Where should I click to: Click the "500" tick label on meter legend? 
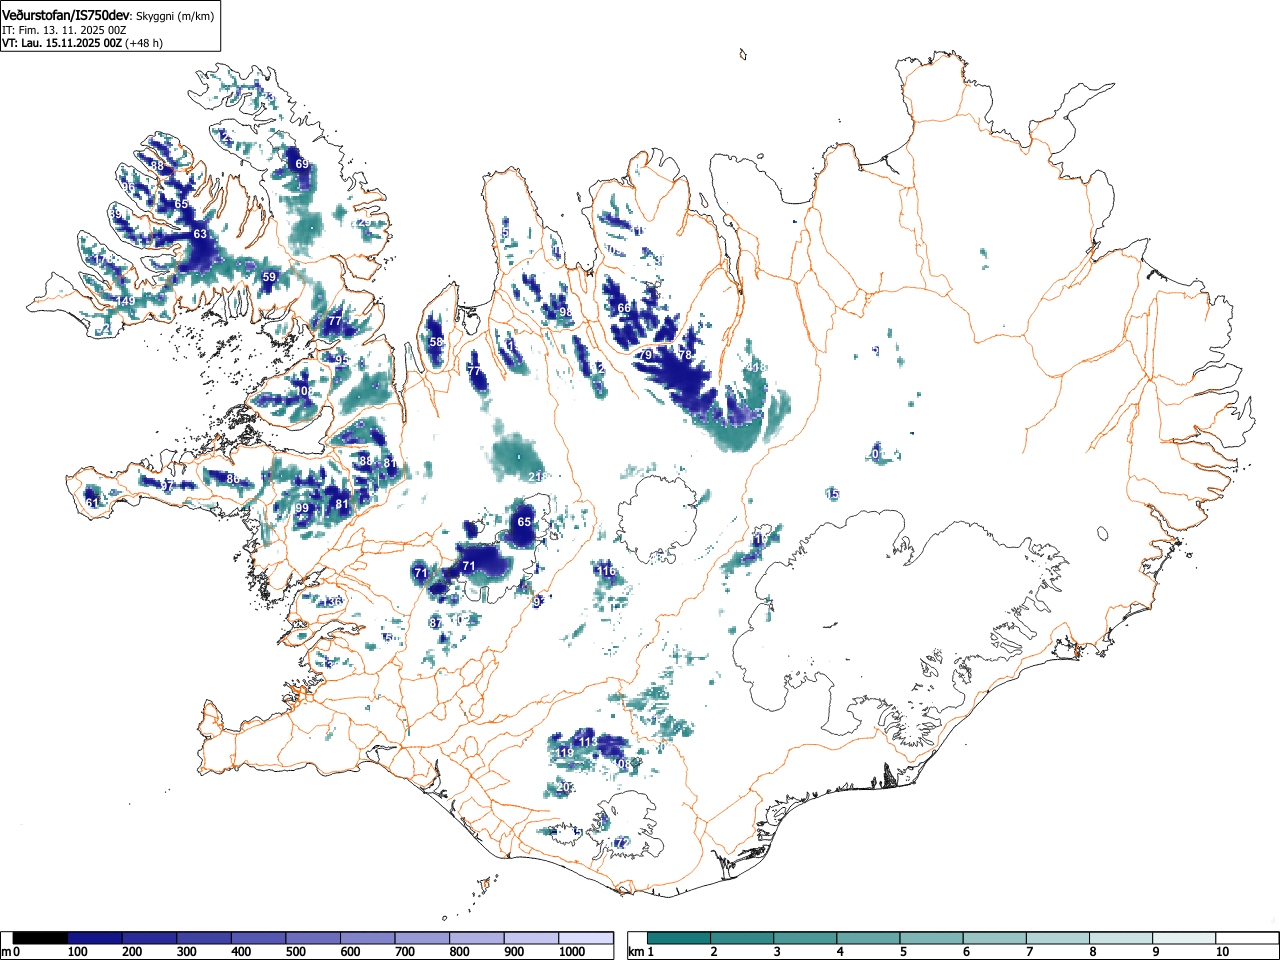[295, 952]
